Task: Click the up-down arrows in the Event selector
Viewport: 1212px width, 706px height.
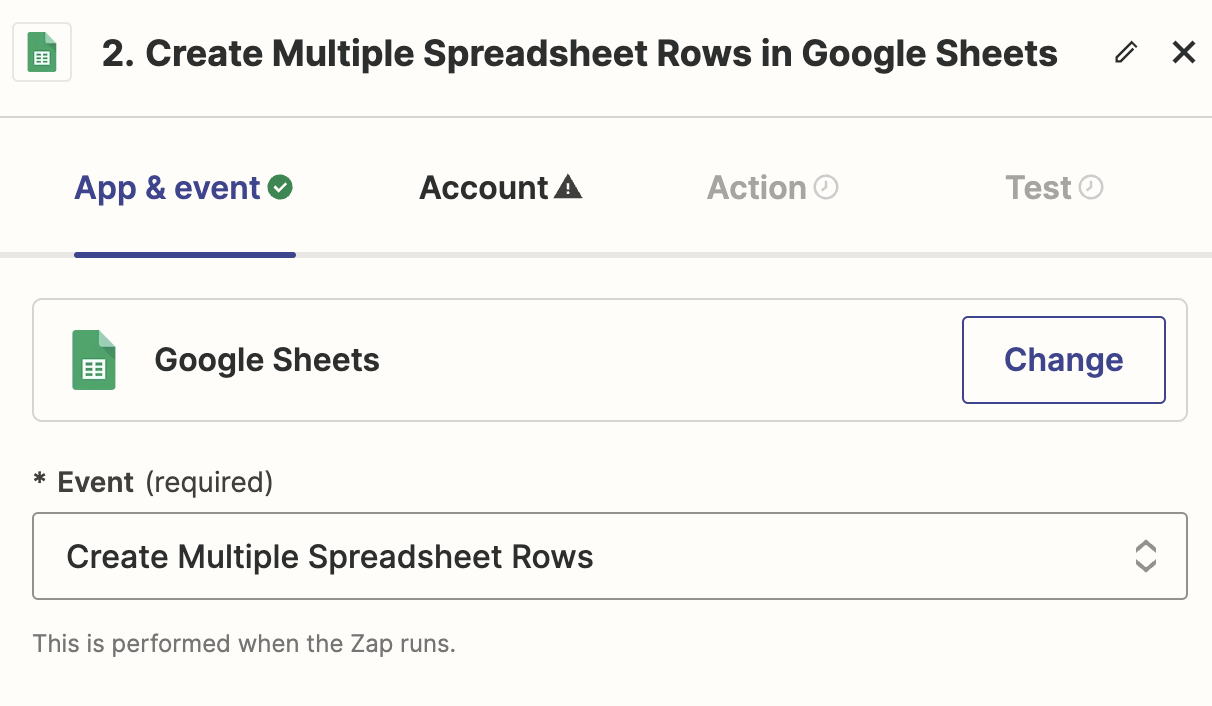Action: point(1146,556)
